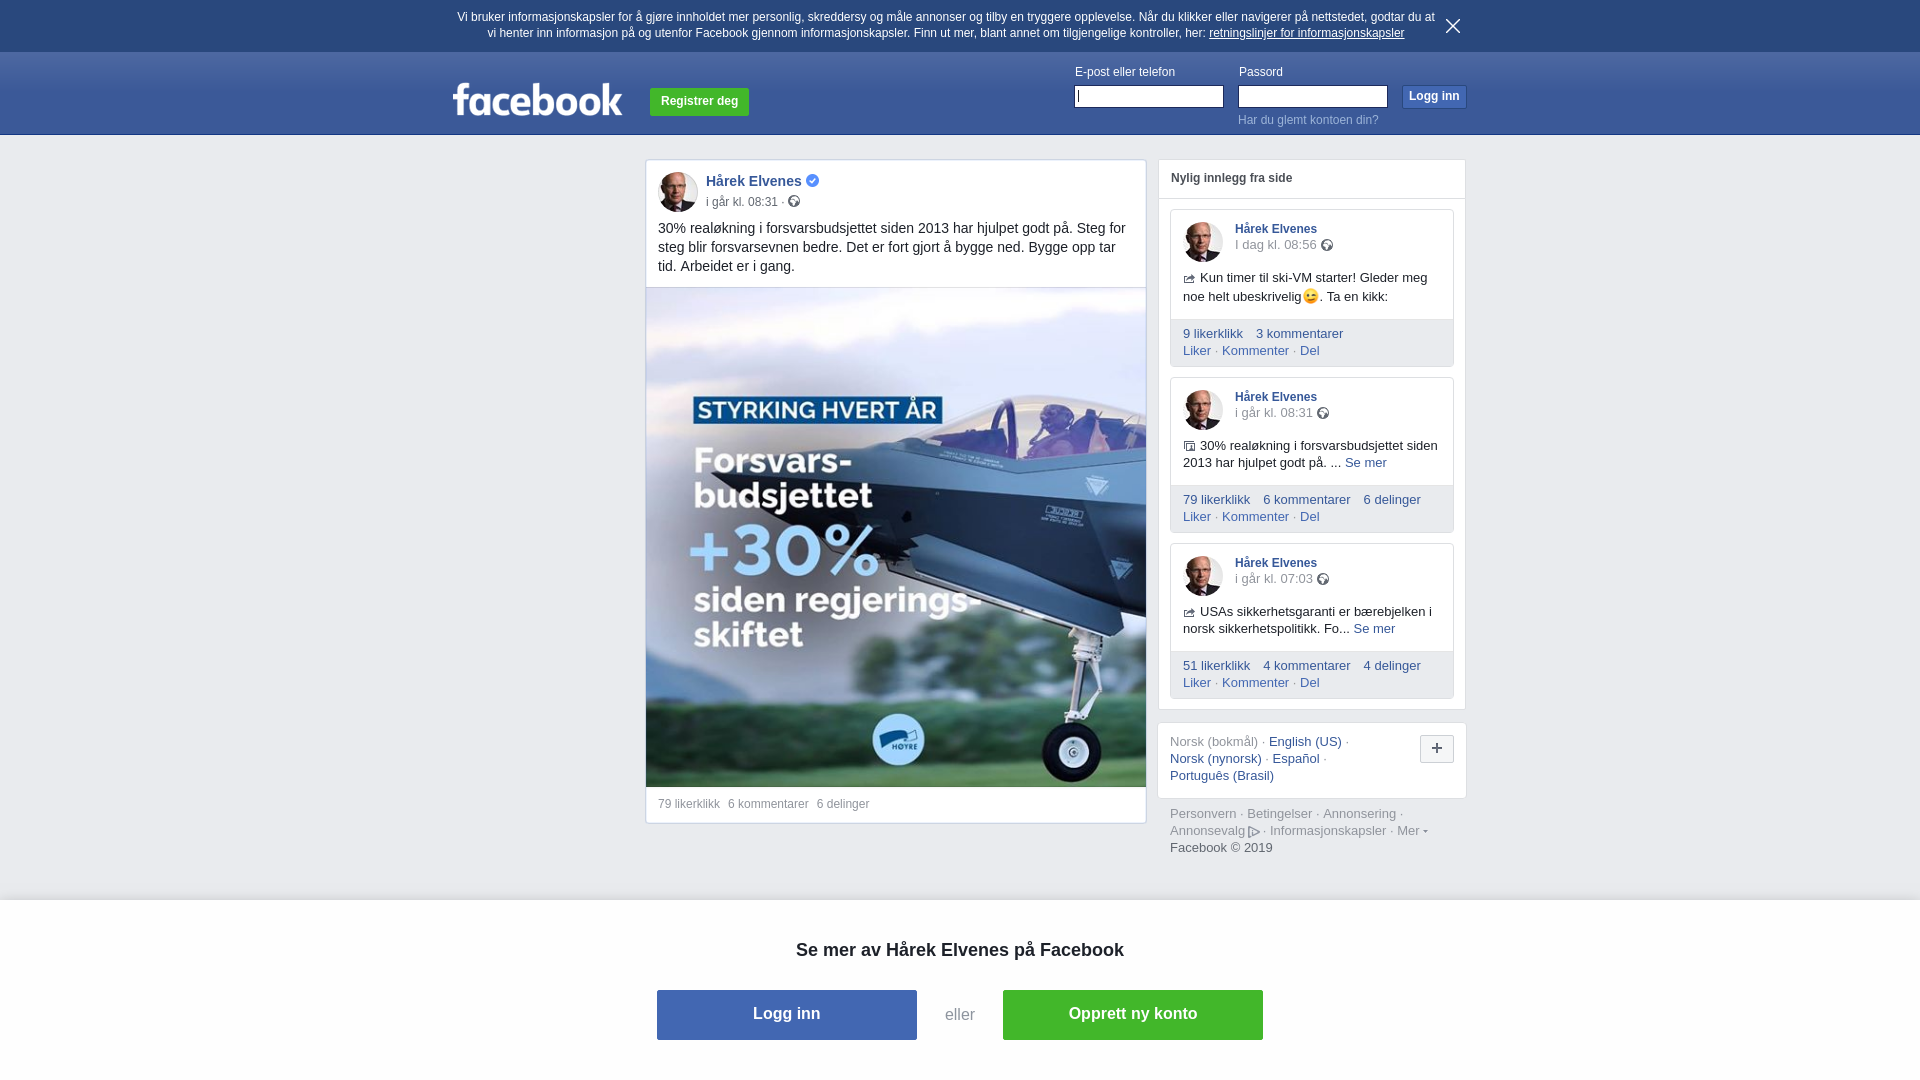Click the 'Opprett ny konto' button

pyautogui.click(x=1133, y=1015)
